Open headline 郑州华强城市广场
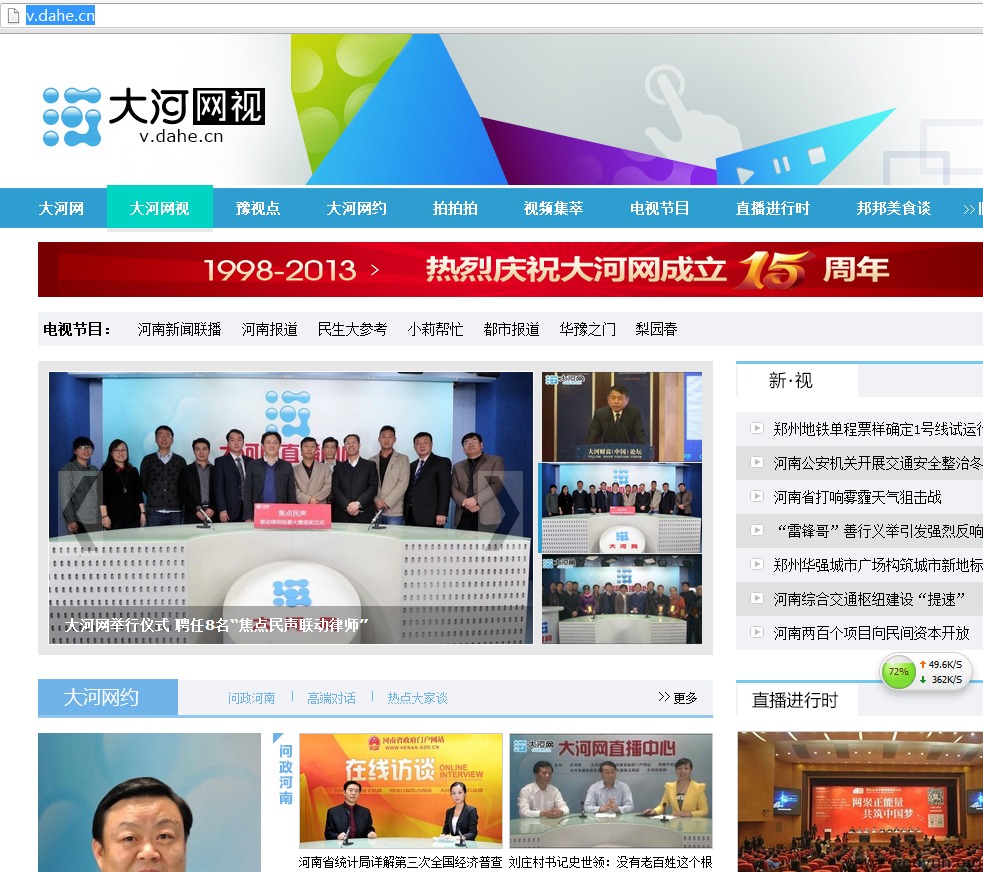 (x=878, y=565)
